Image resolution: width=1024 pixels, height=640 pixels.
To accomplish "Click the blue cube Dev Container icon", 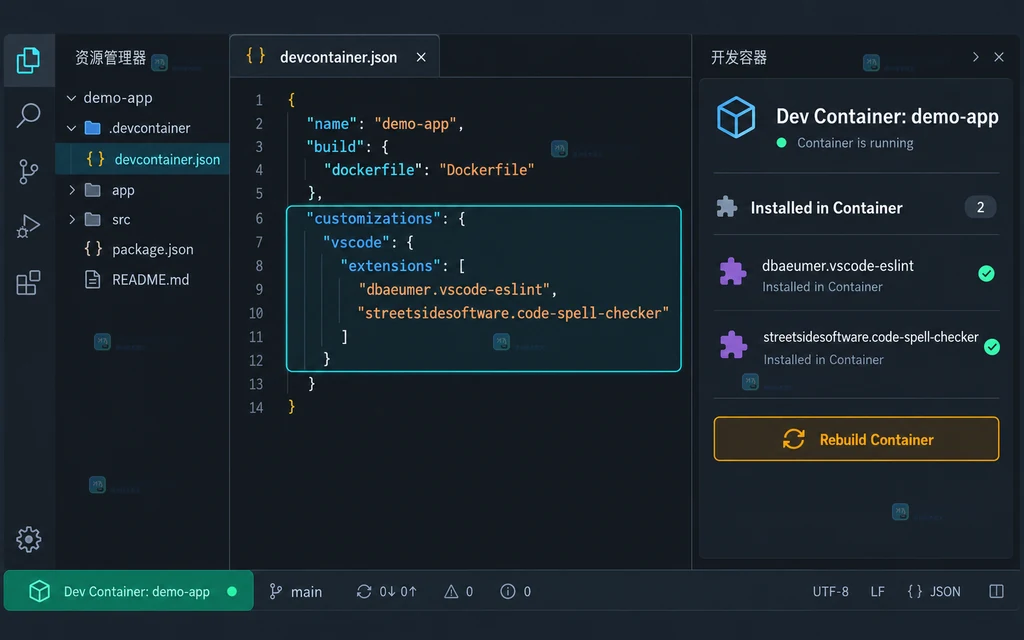I will pyautogui.click(x=736, y=118).
